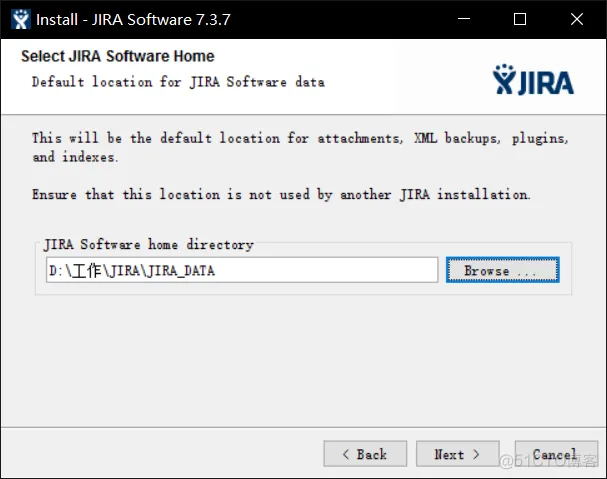
Task: Click the JIRA logo in header
Action: coord(533,80)
